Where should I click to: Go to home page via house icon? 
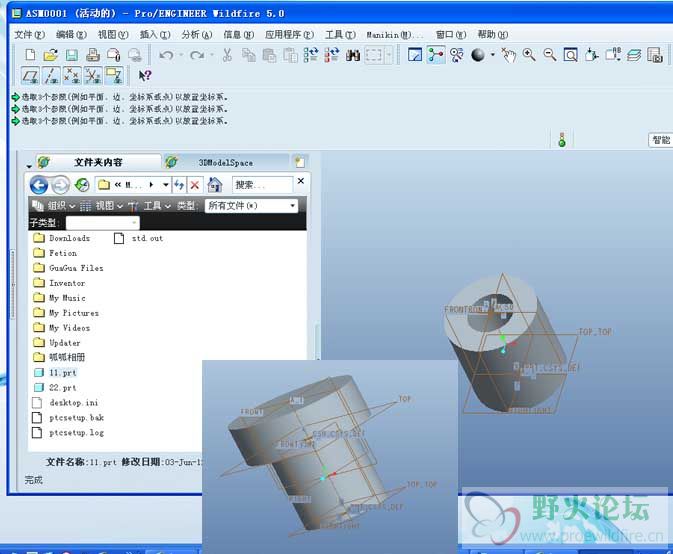tap(214, 185)
